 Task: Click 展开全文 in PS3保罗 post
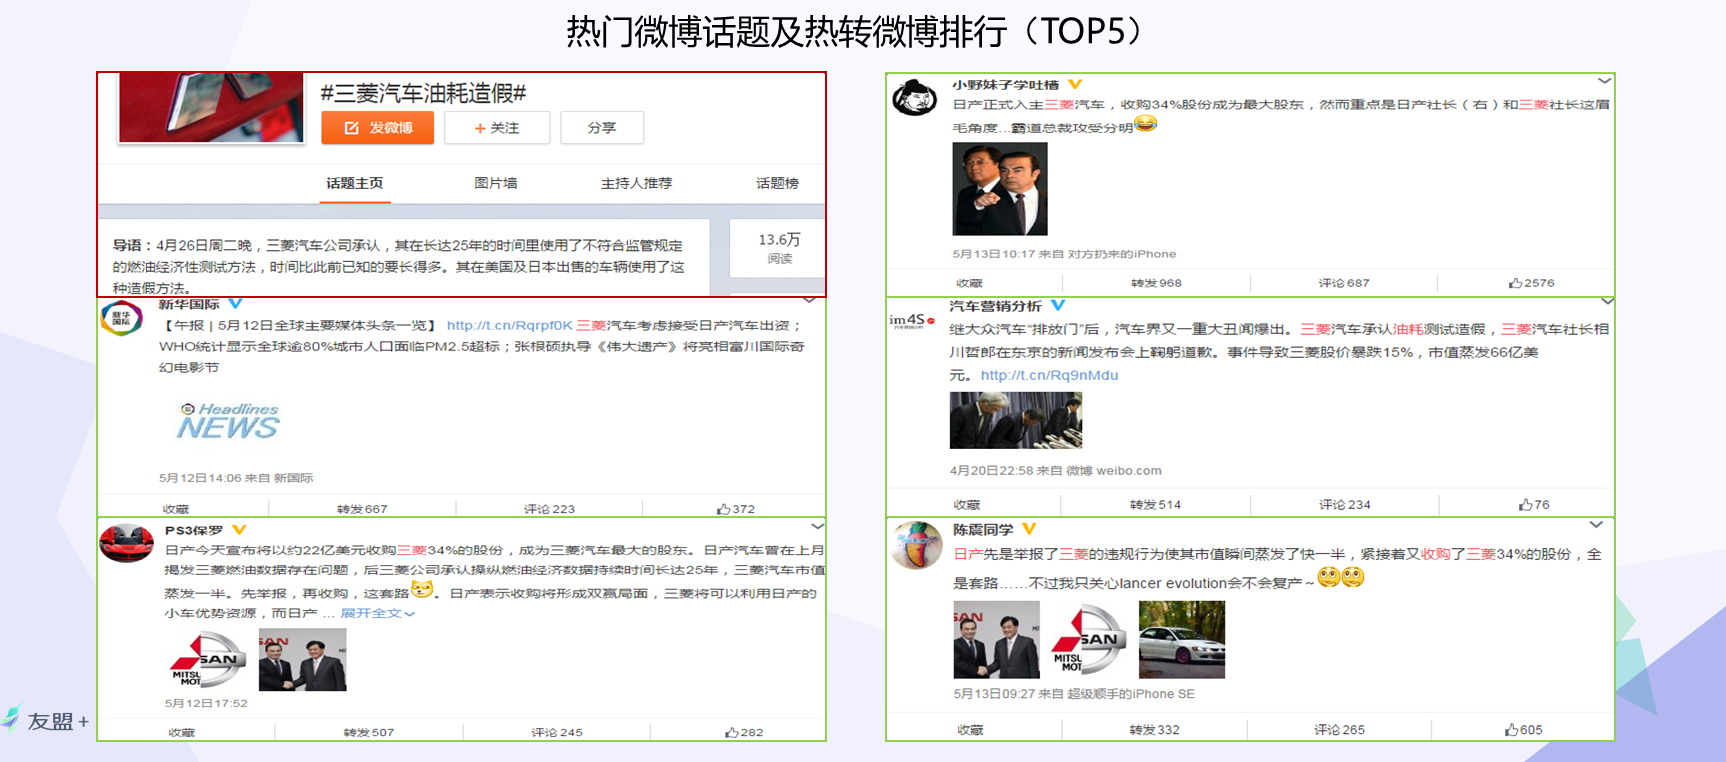tap(377, 613)
